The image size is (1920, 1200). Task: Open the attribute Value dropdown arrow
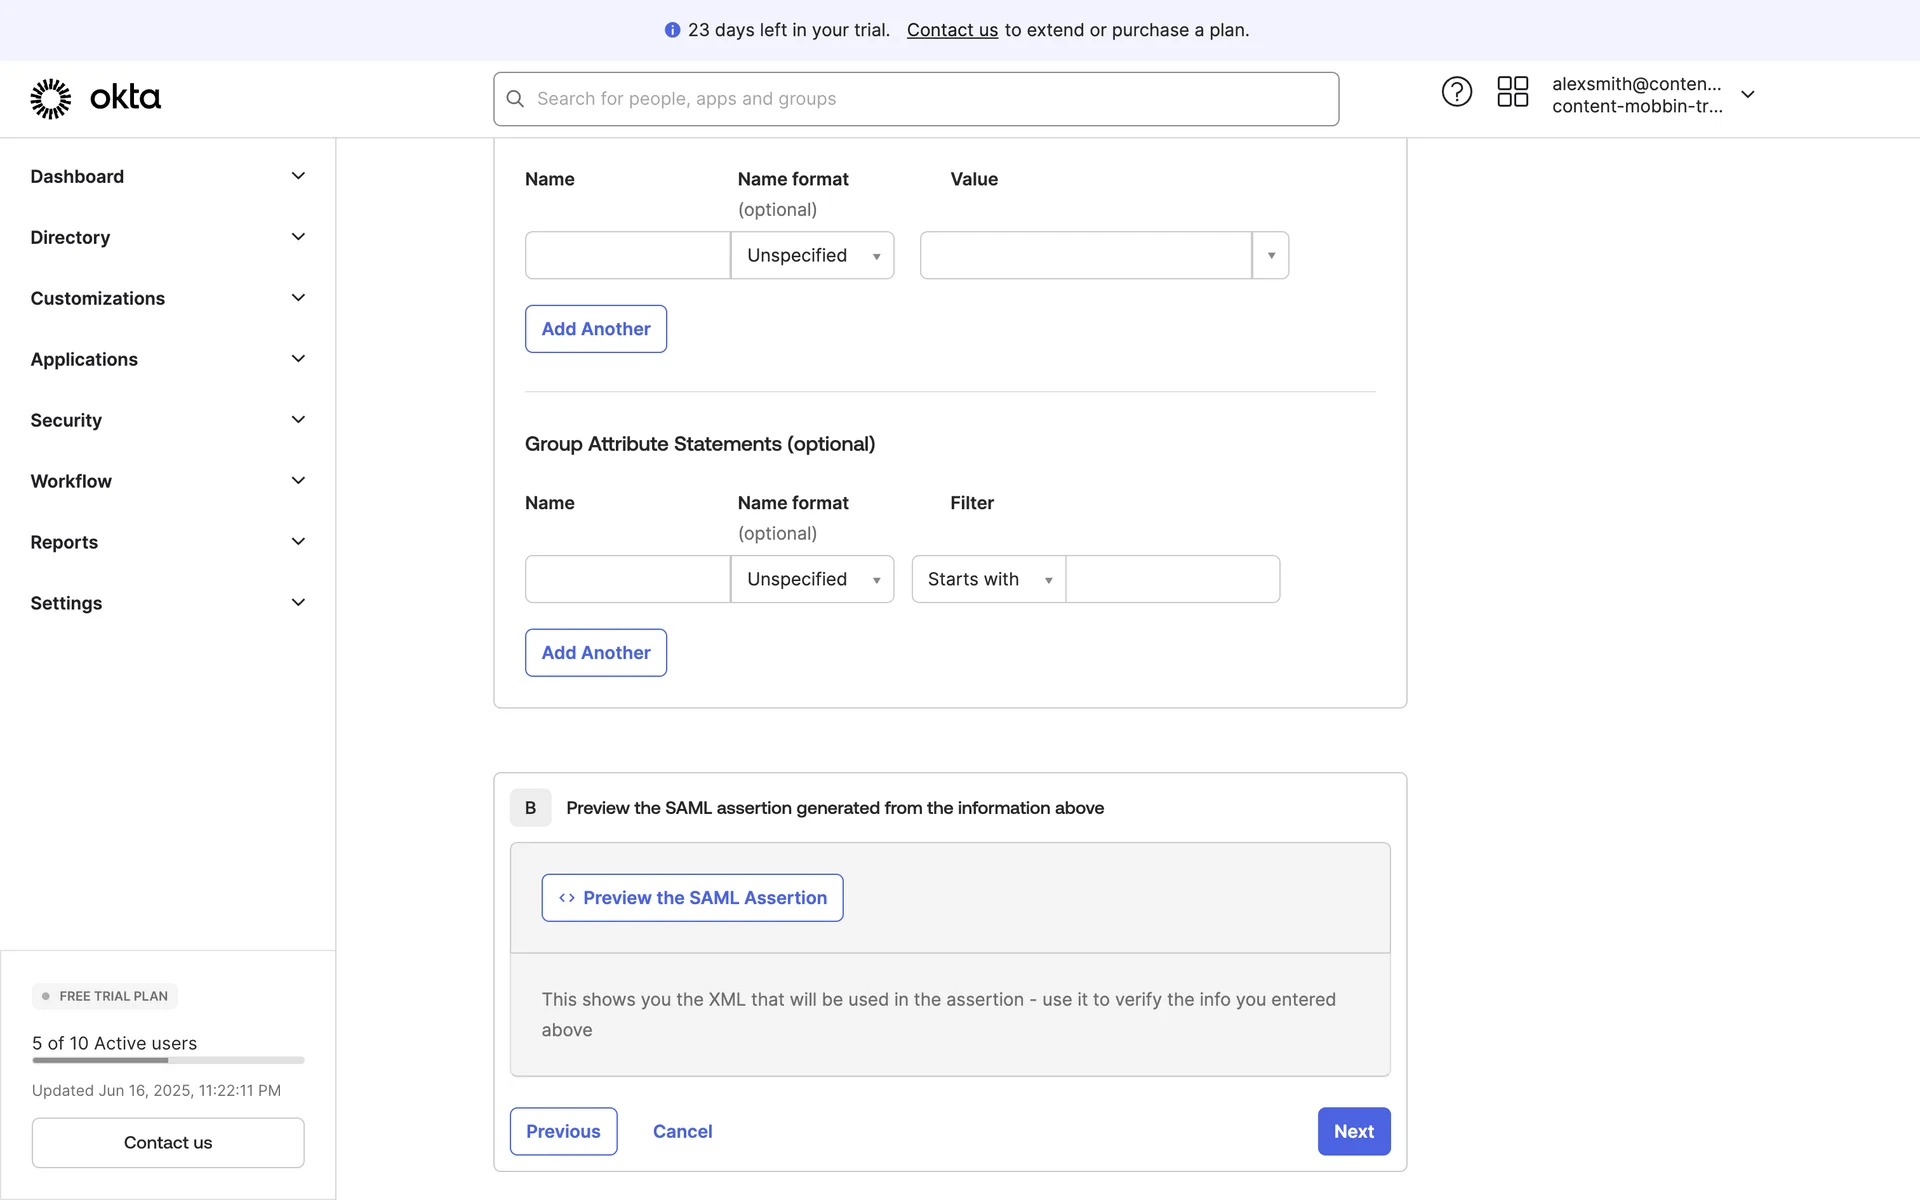point(1271,255)
